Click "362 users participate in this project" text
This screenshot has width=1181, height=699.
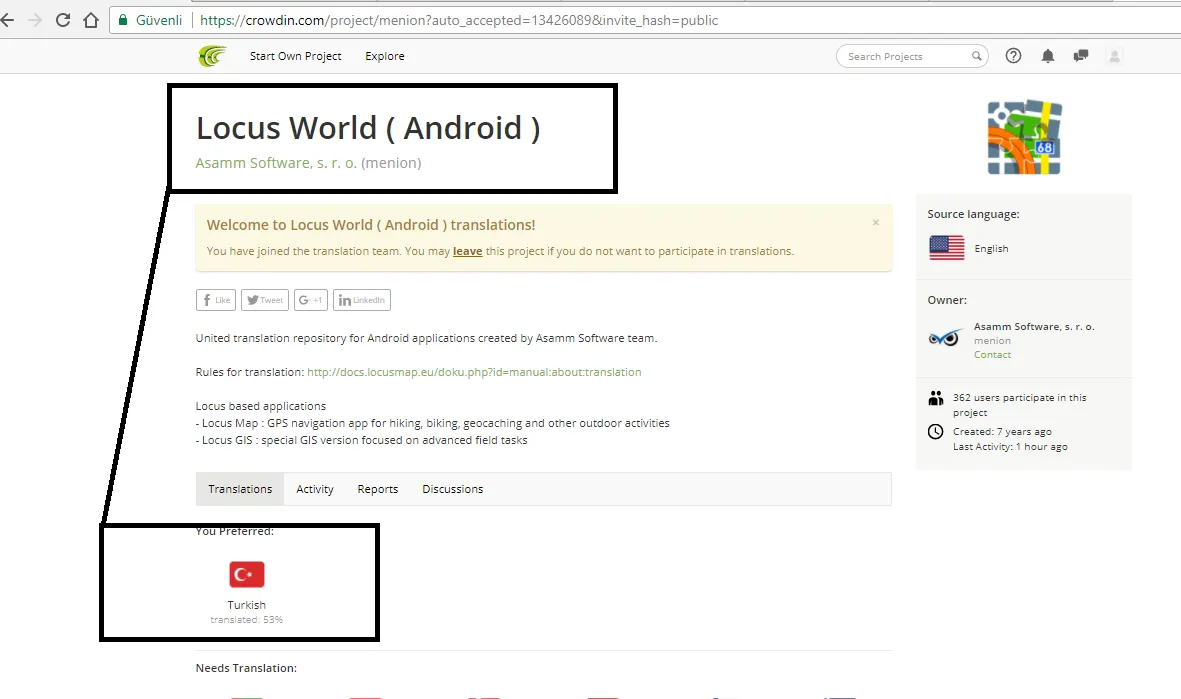tap(1020, 405)
